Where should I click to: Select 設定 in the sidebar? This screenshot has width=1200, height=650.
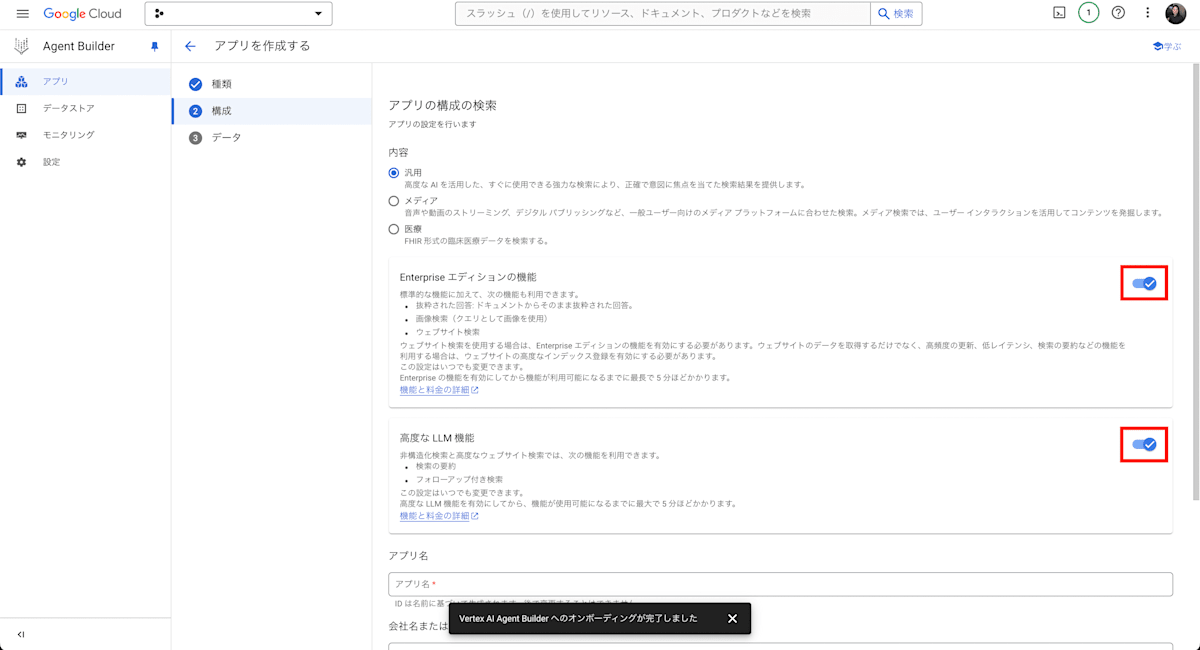point(86,162)
